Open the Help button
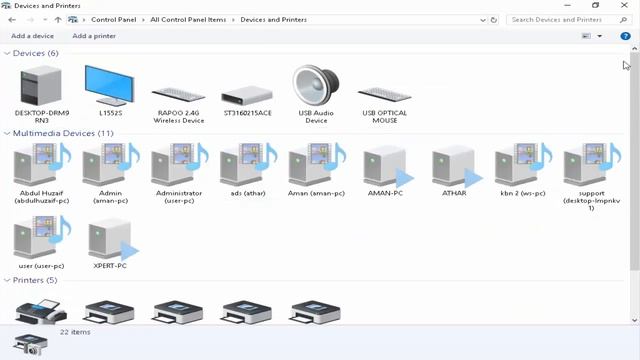 pos(625,36)
